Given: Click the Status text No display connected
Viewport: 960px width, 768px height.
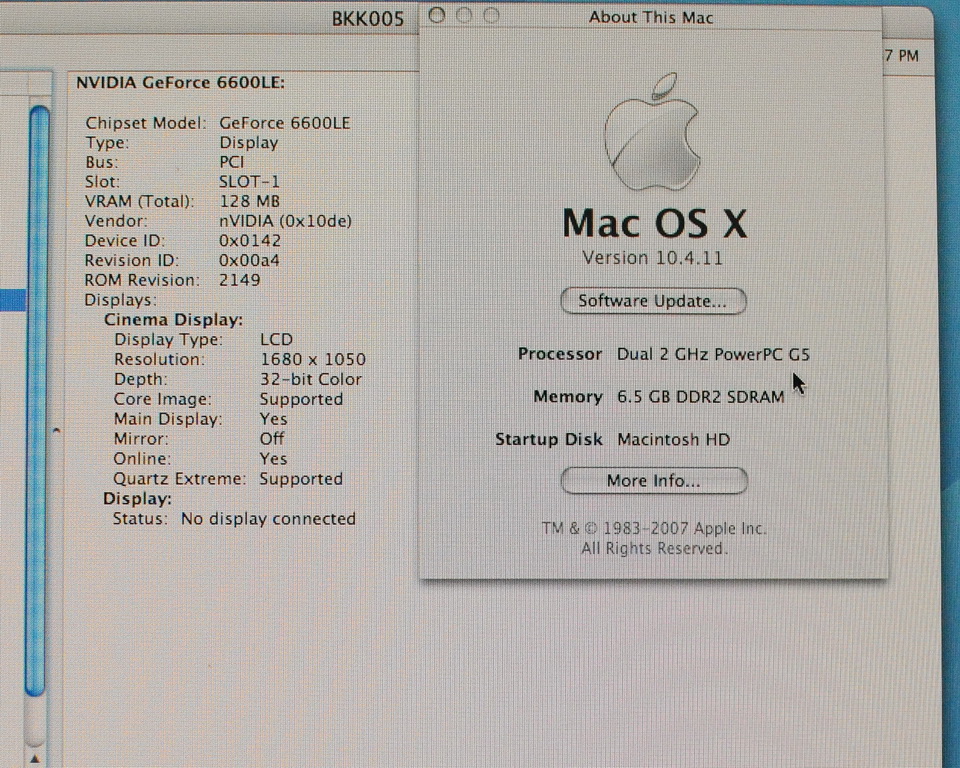Looking at the screenshot, I should pyautogui.click(x=268, y=519).
